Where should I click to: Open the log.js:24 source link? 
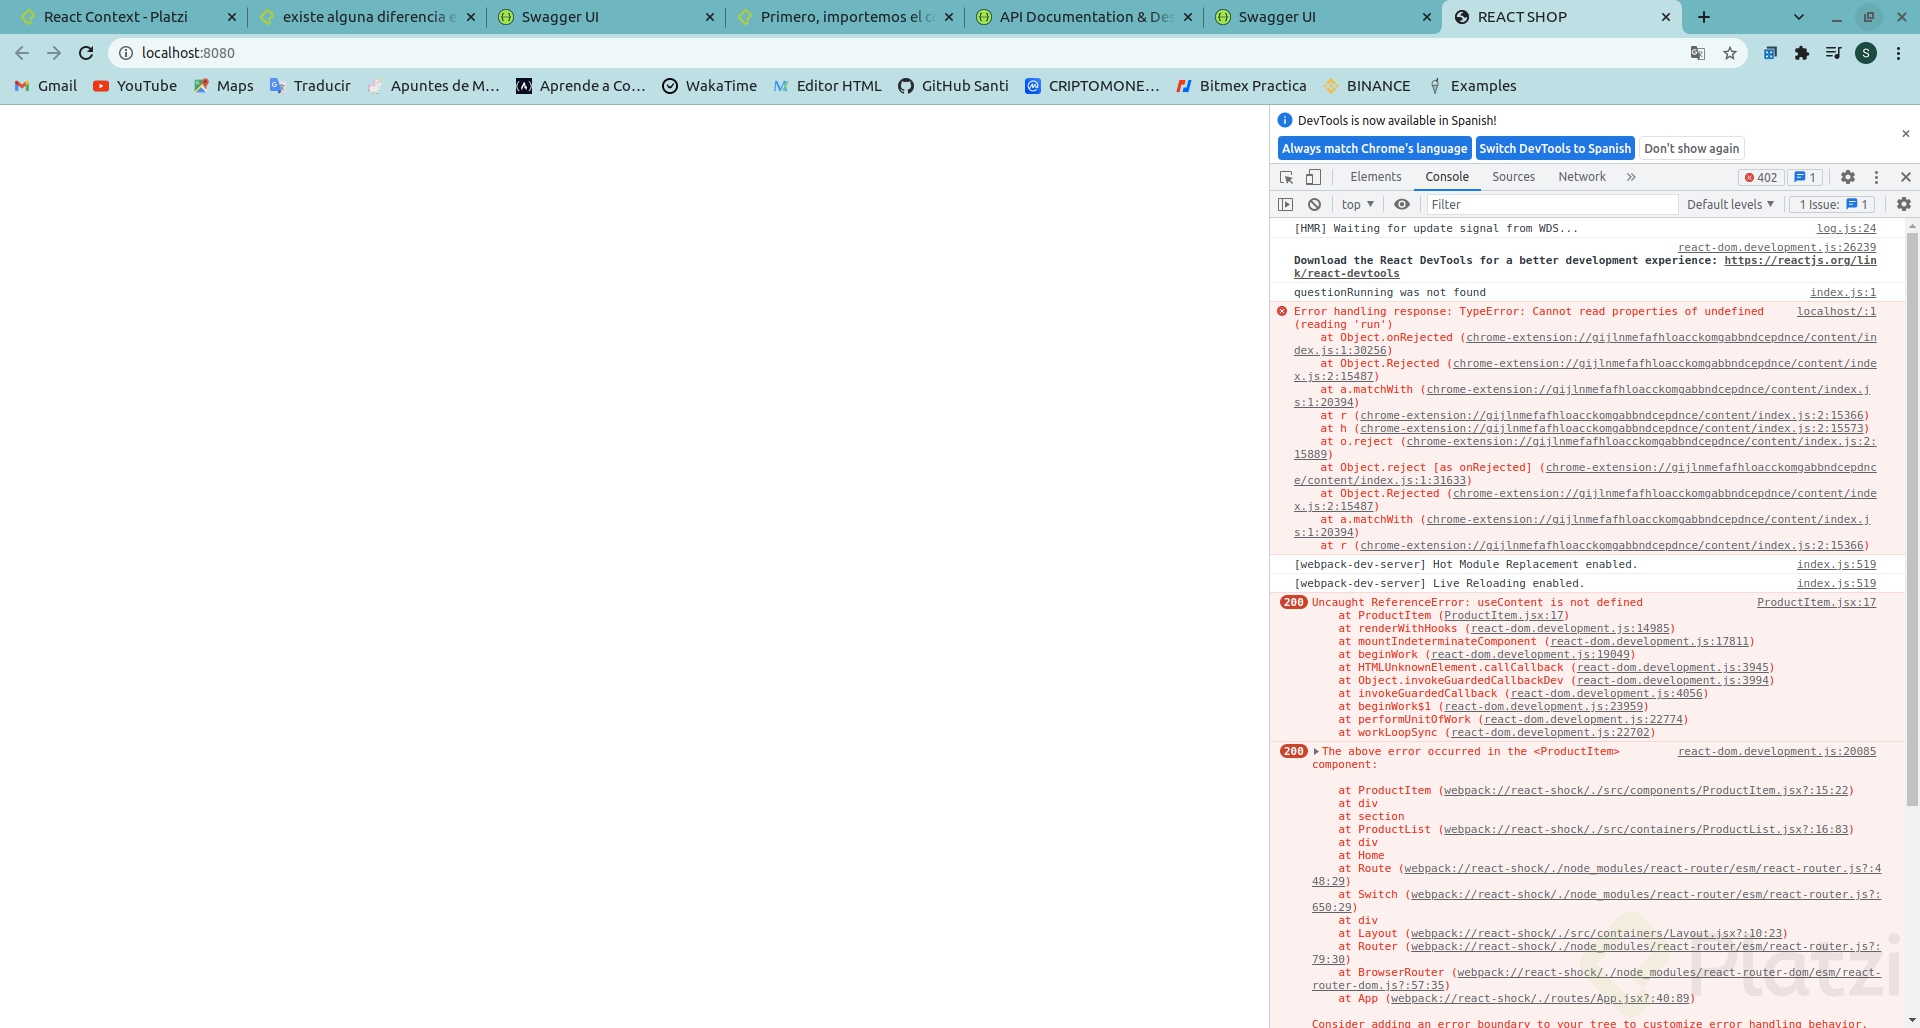[x=1846, y=229]
